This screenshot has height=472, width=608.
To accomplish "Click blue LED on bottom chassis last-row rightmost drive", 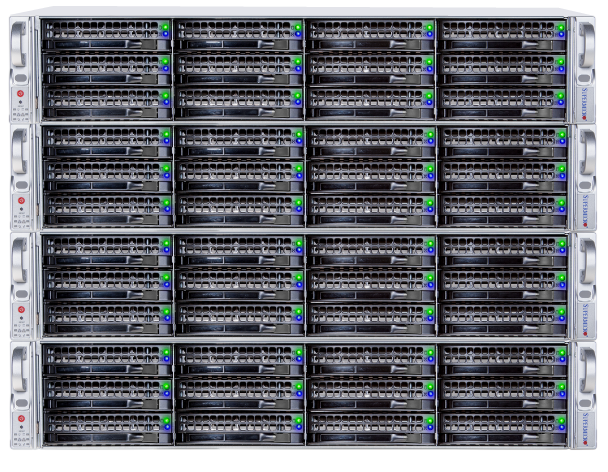I will pyautogui.click(x=562, y=427).
